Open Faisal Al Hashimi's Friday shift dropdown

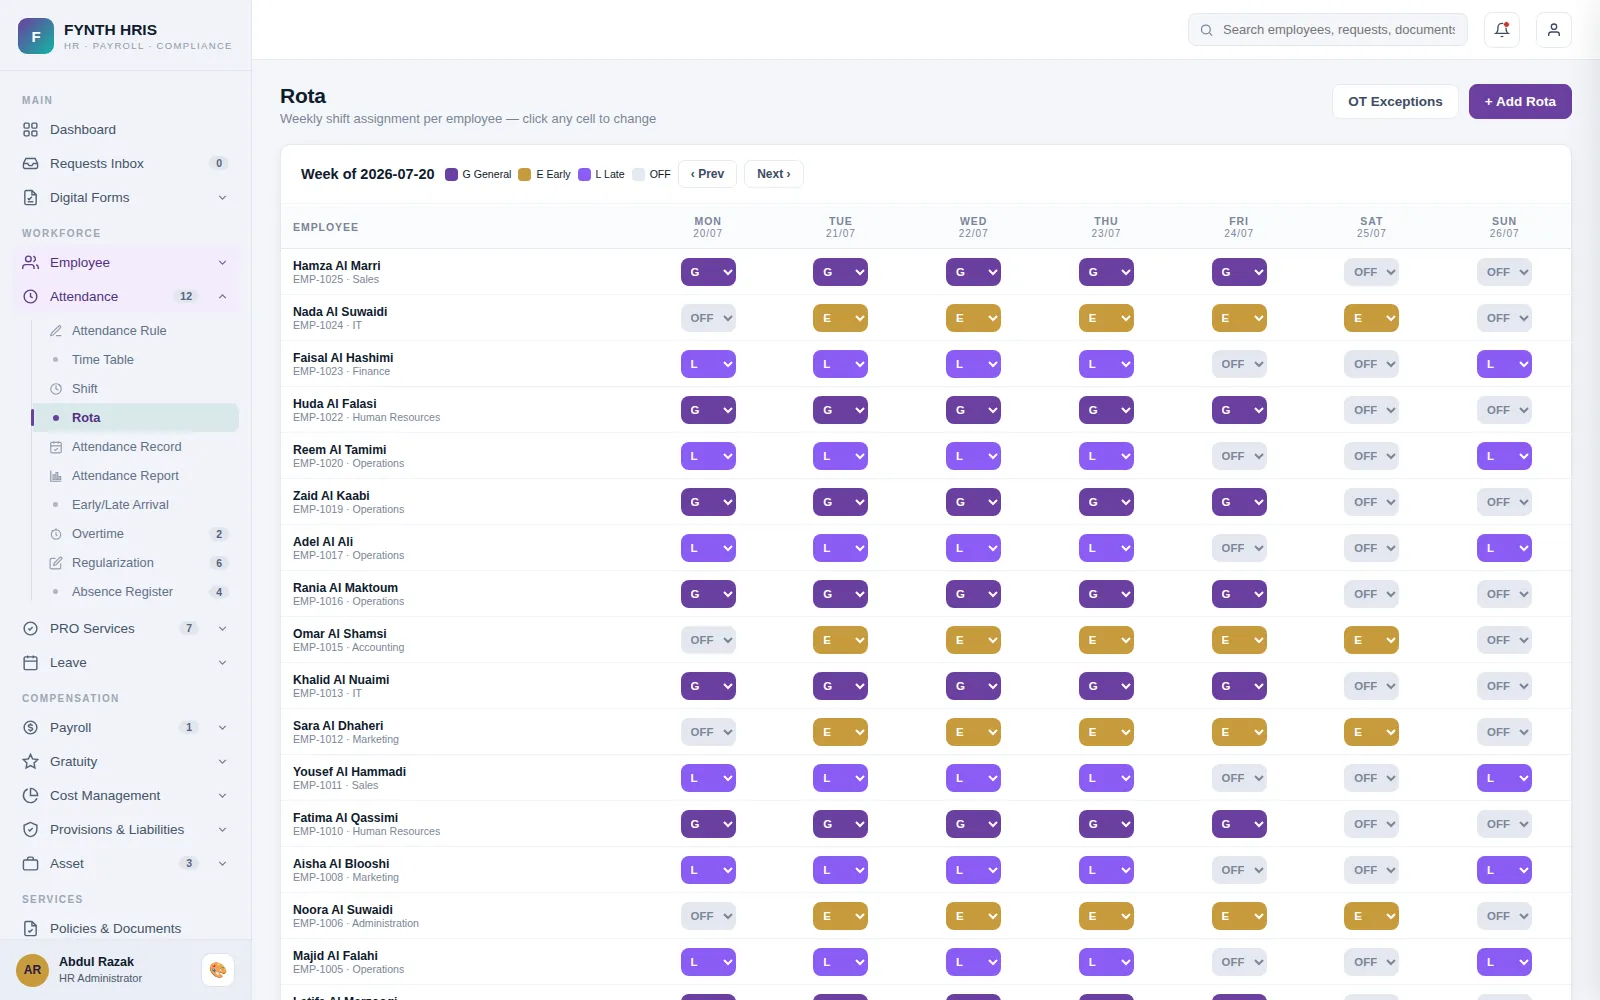(1239, 364)
